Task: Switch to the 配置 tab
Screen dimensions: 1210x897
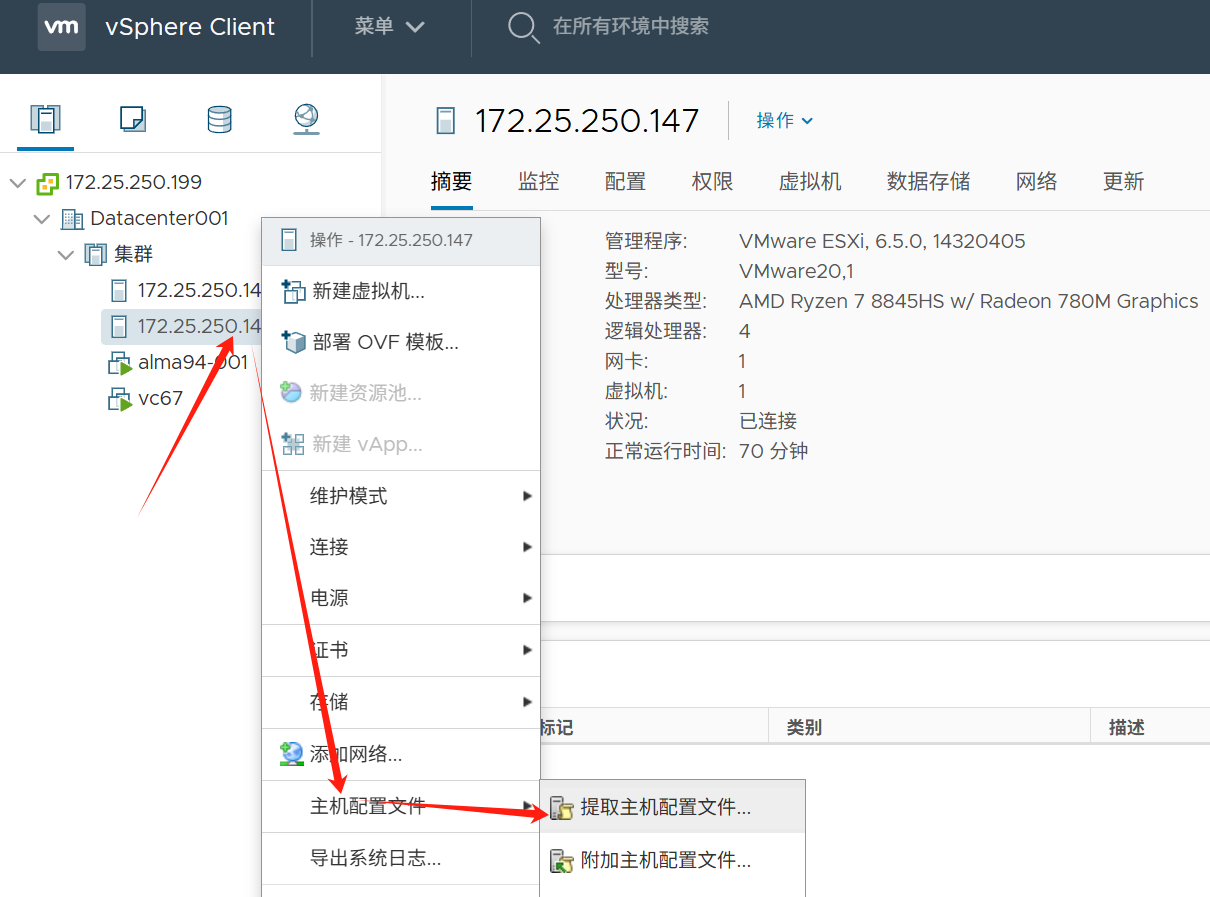Action: coord(626,181)
